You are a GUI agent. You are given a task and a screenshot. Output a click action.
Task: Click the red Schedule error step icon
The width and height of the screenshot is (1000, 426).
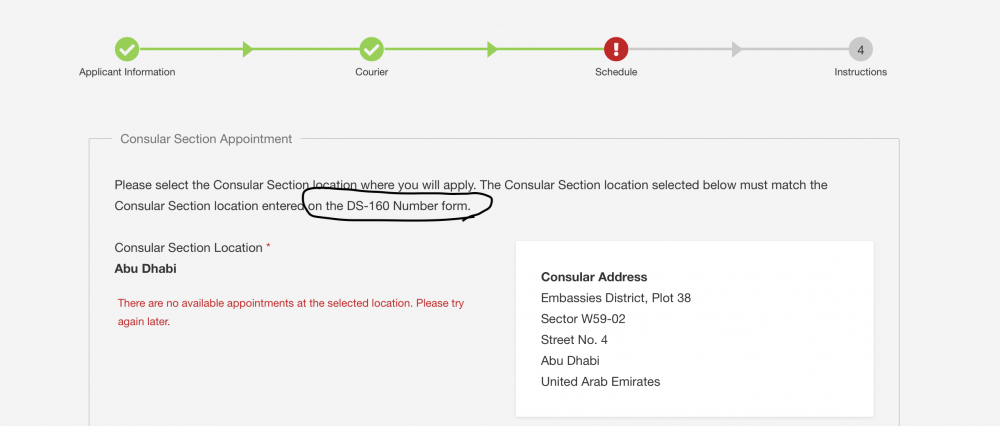(x=616, y=49)
